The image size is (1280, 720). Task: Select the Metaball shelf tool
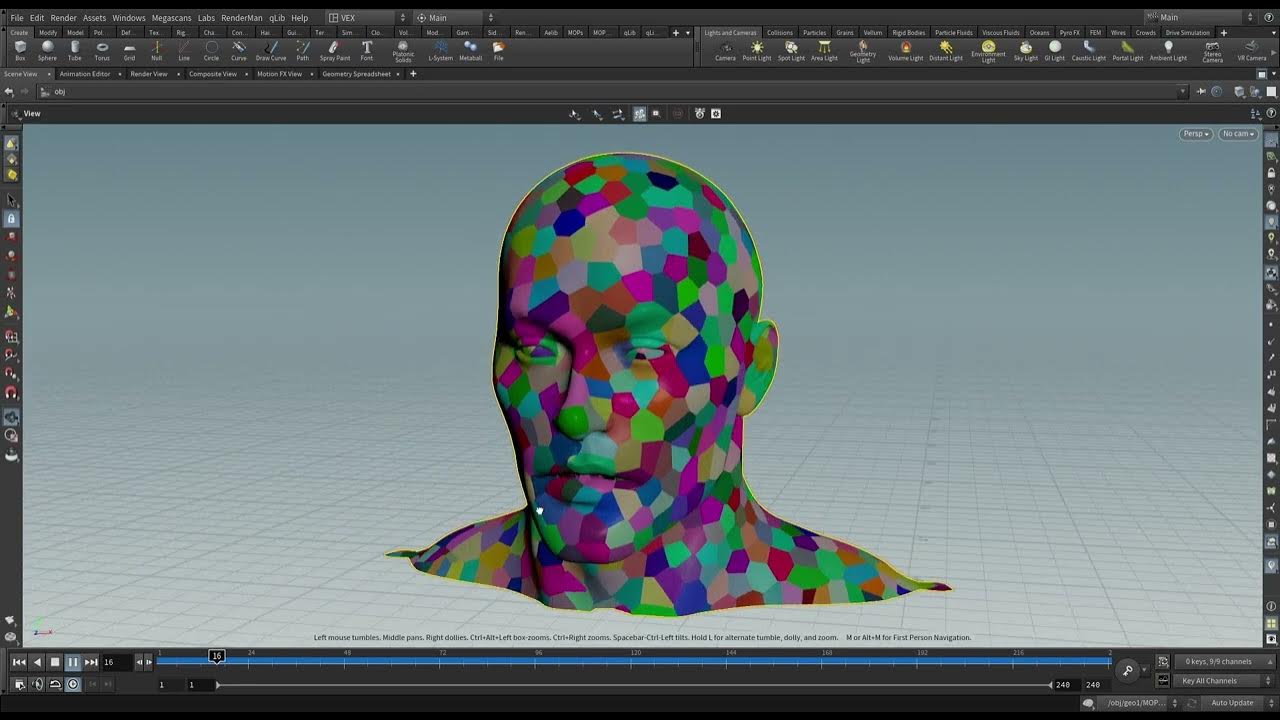click(x=470, y=51)
